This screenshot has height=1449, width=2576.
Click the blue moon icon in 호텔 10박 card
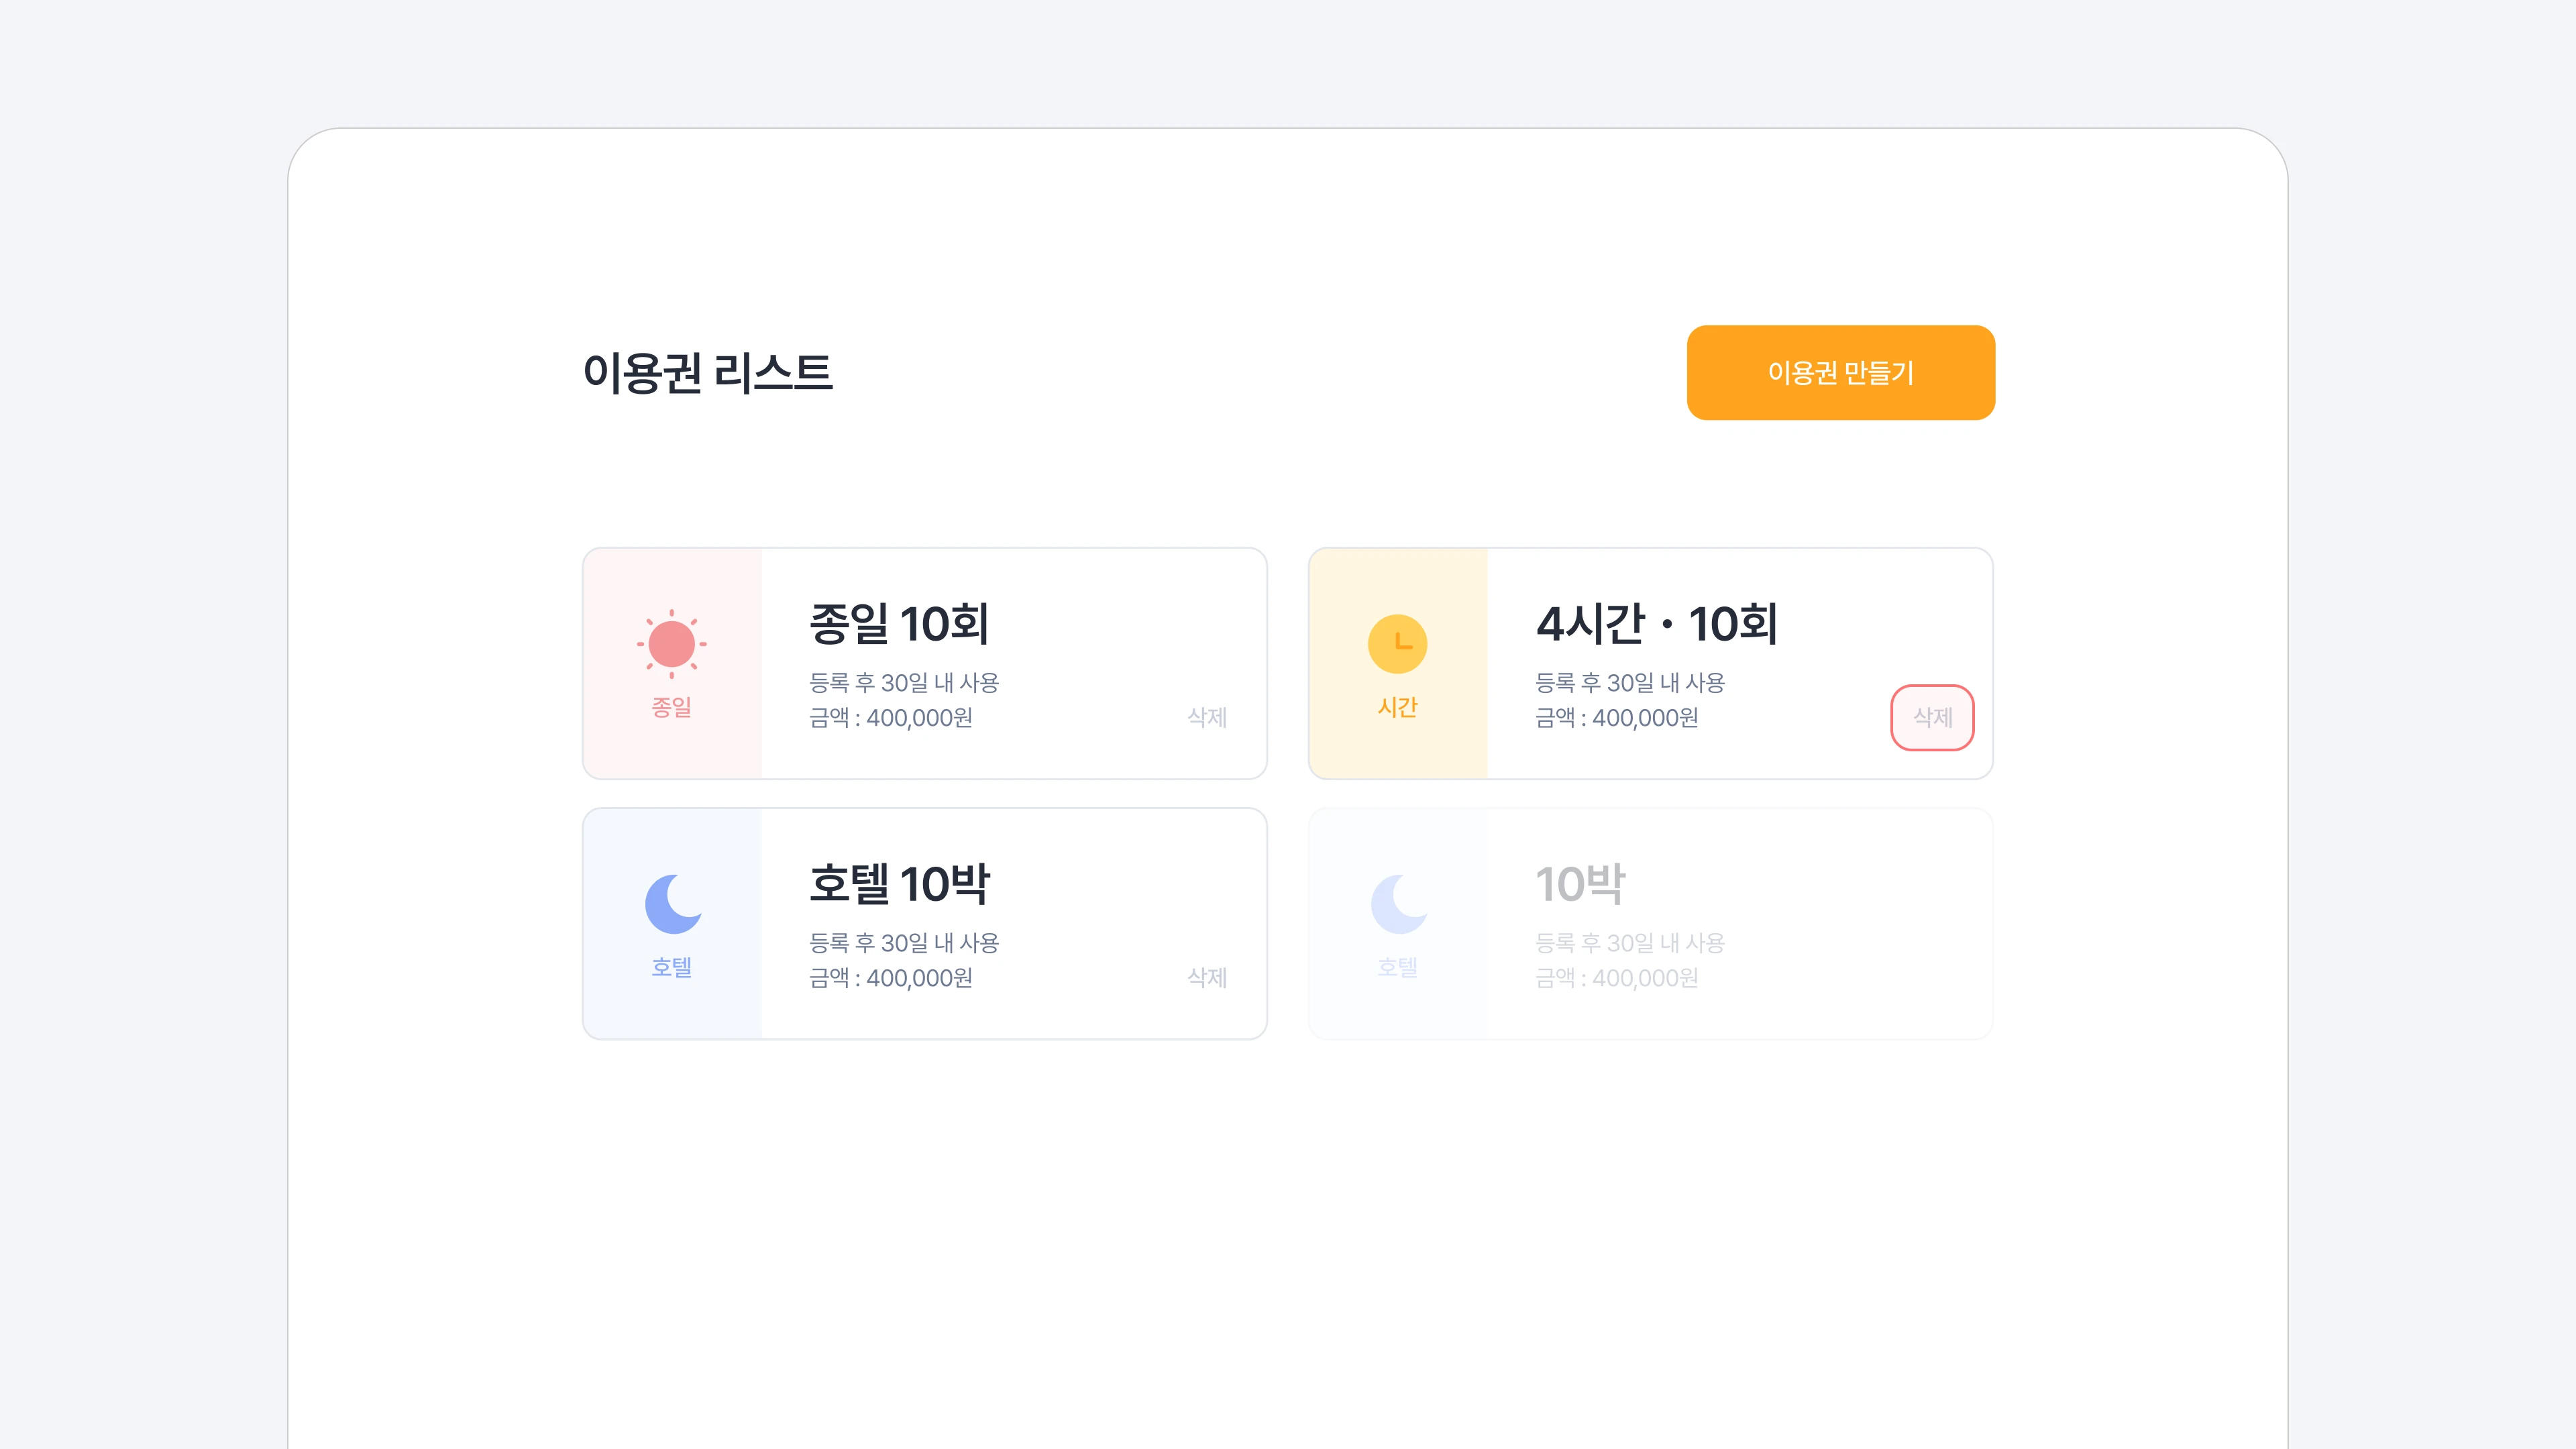[673, 903]
